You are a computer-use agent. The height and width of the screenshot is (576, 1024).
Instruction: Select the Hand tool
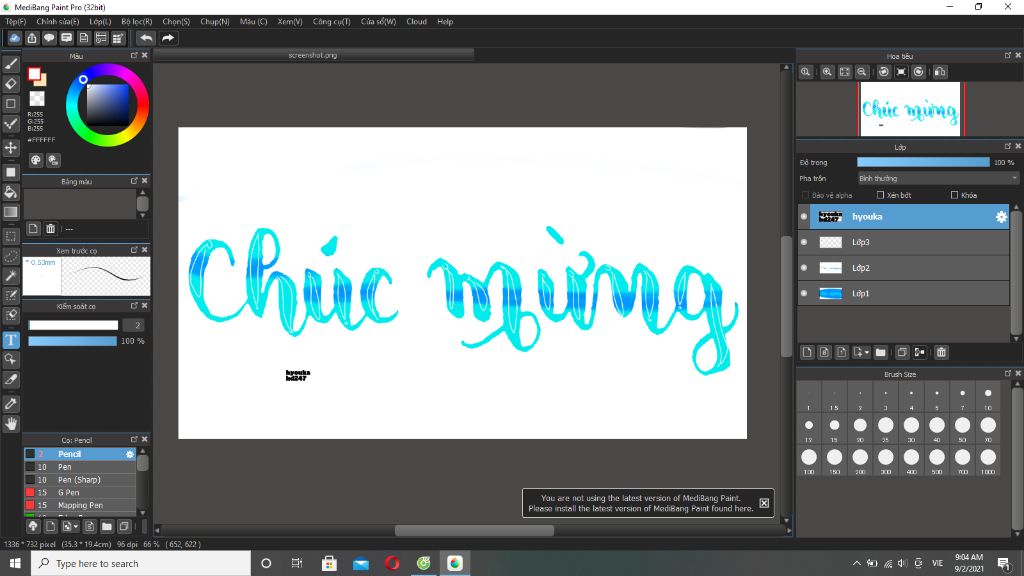pyautogui.click(x=11, y=424)
